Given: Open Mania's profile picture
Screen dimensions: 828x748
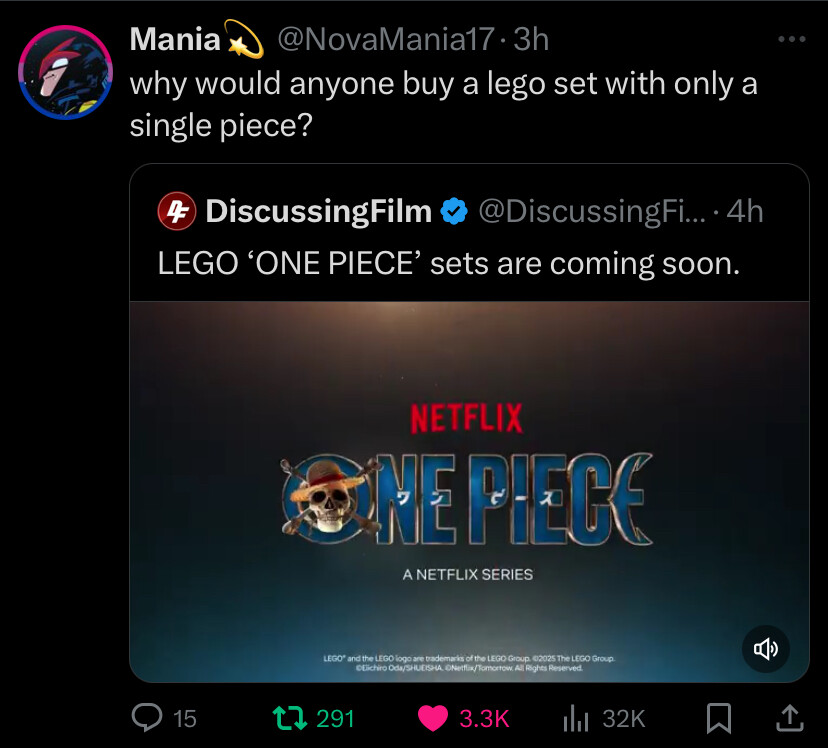Looking at the screenshot, I should tap(66, 73).
